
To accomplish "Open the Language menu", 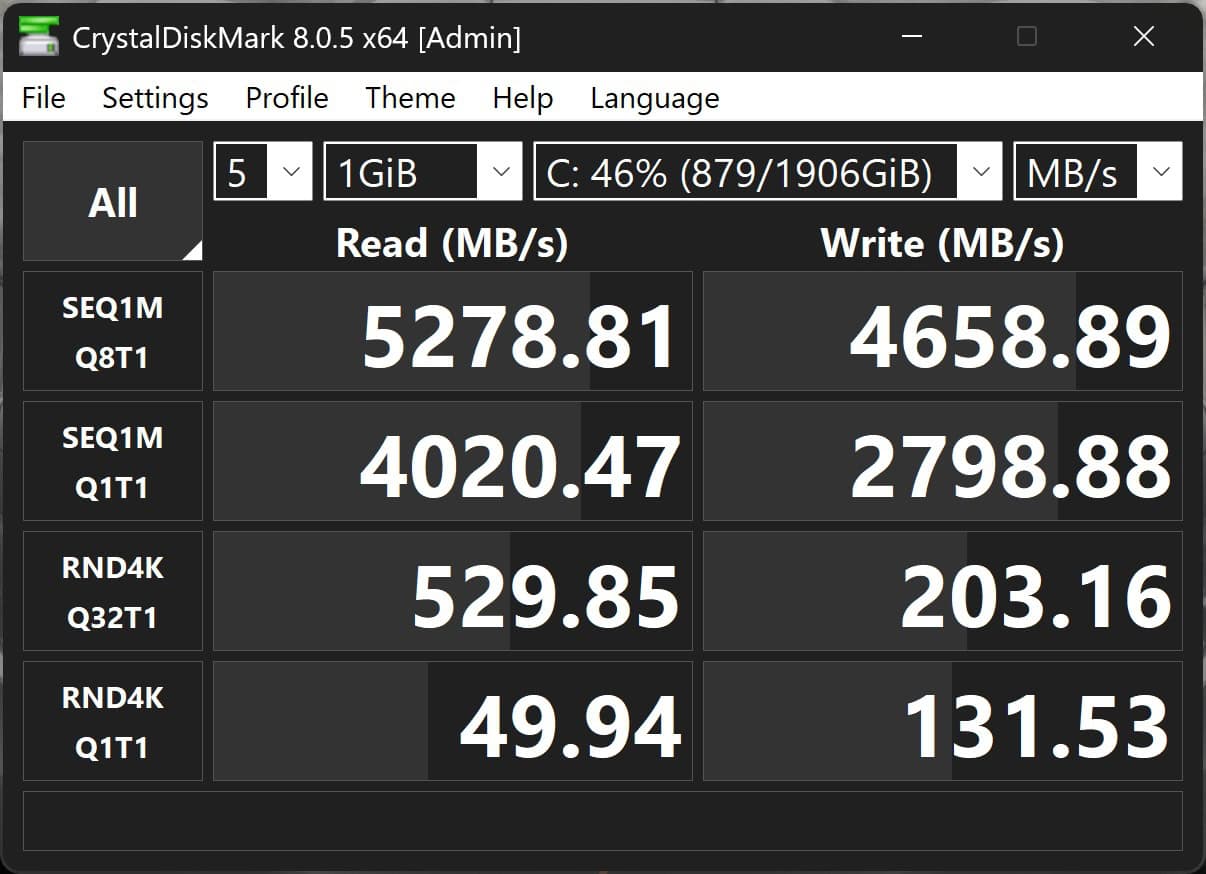I will pos(654,97).
